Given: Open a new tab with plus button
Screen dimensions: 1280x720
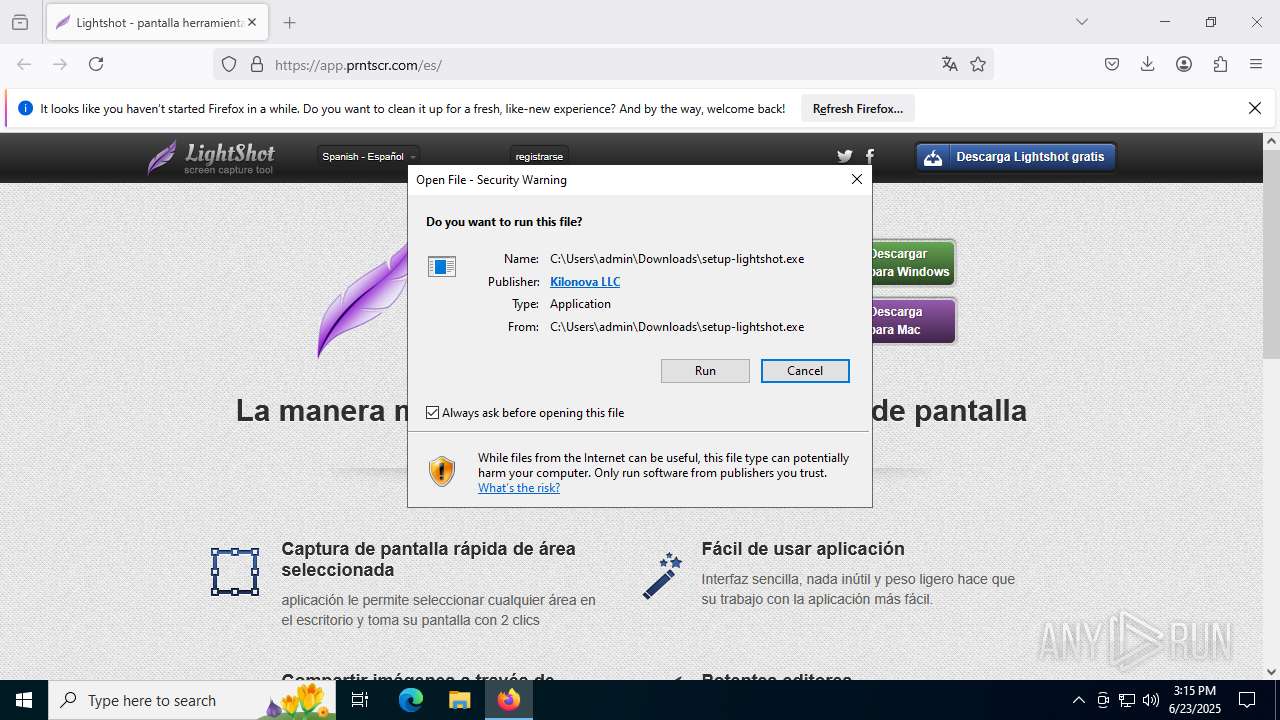Looking at the screenshot, I should pyautogui.click(x=289, y=22).
